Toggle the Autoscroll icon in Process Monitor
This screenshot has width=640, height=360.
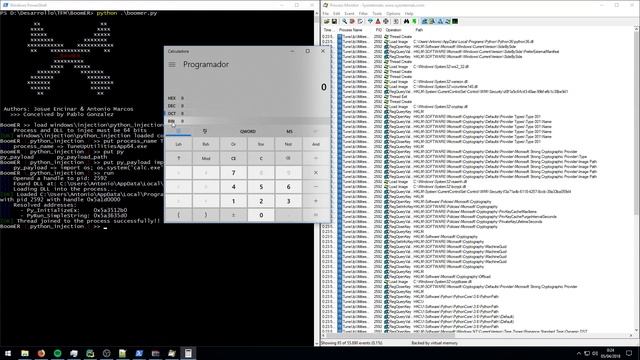[352, 21]
